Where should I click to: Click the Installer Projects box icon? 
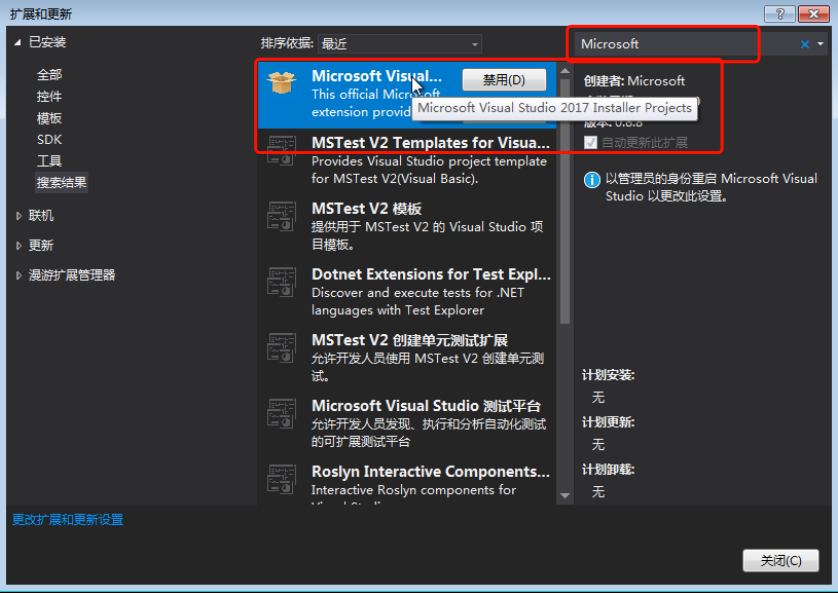click(x=282, y=82)
